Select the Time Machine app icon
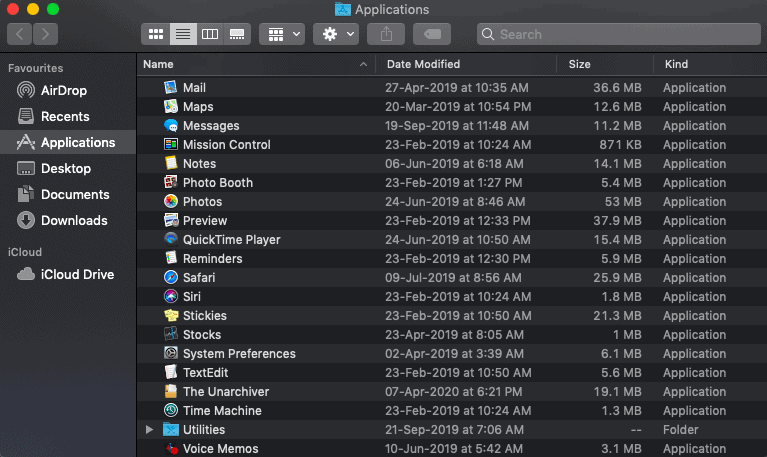Viewport: 767px width, 457px height. (171, 411)
